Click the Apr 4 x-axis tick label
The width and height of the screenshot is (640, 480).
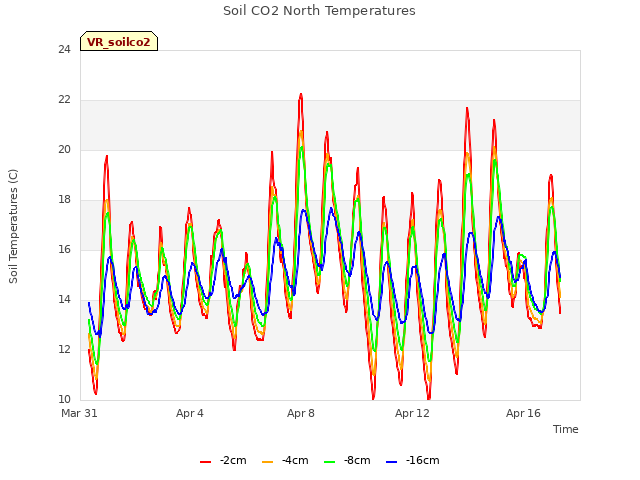coord(190,413)
